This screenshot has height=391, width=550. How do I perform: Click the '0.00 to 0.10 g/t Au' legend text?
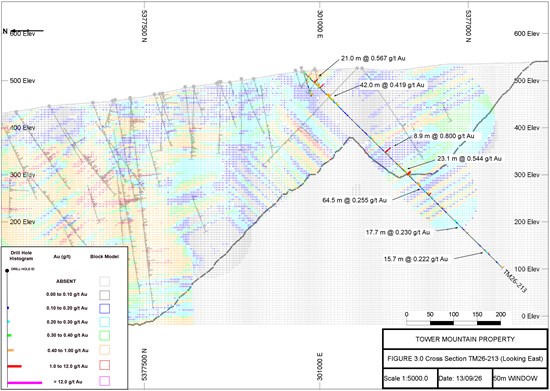67,295
